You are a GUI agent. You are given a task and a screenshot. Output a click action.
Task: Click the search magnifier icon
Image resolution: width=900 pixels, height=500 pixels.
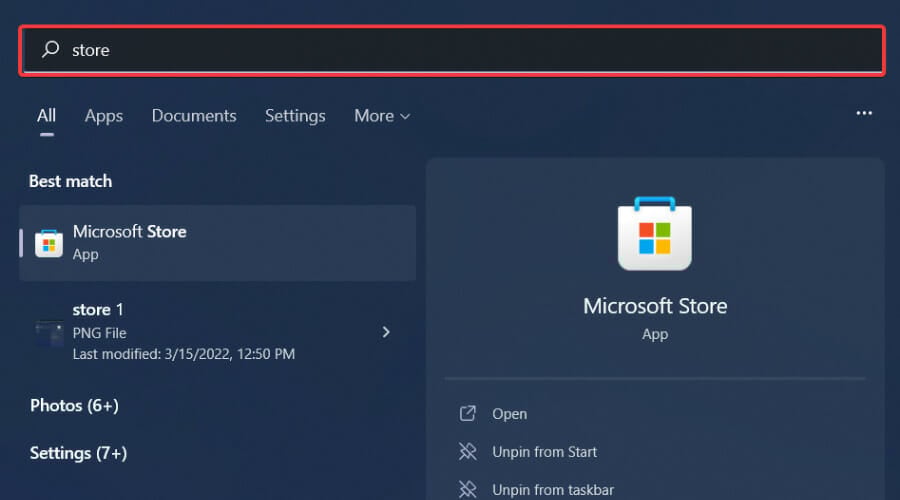pos(51,49)
